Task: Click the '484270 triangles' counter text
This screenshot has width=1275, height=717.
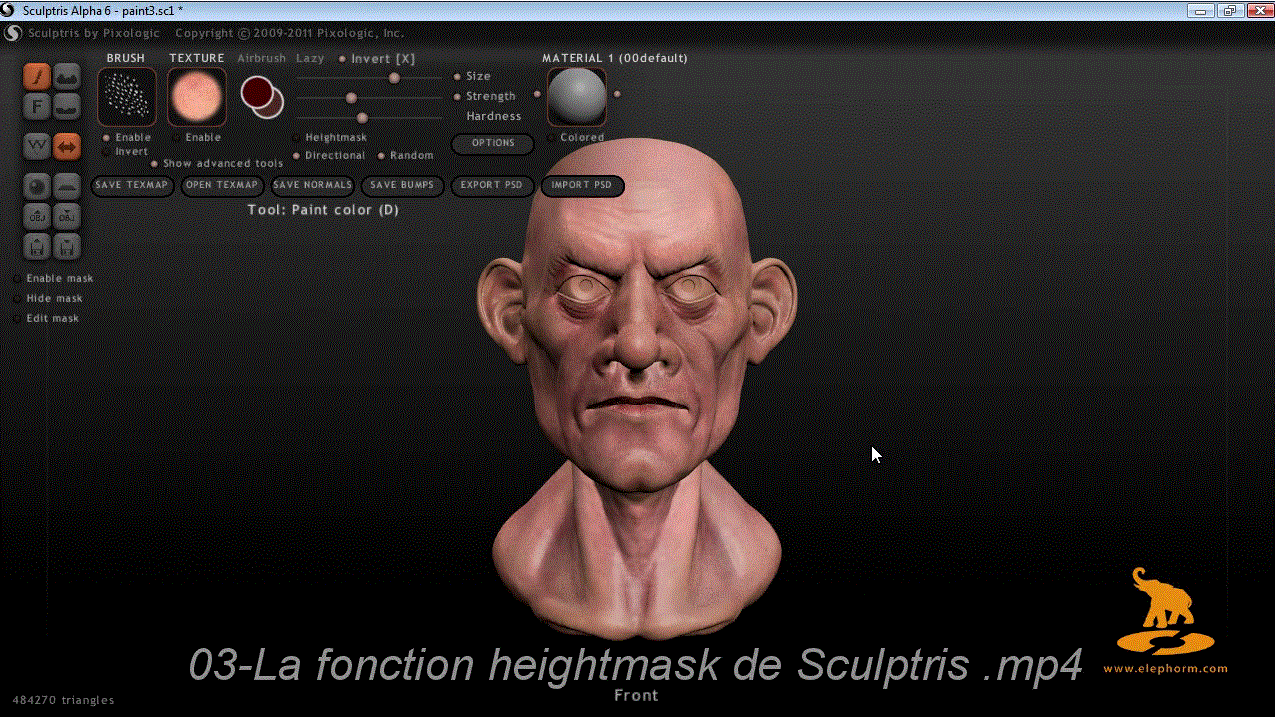Action: click(x=64, y=700)
